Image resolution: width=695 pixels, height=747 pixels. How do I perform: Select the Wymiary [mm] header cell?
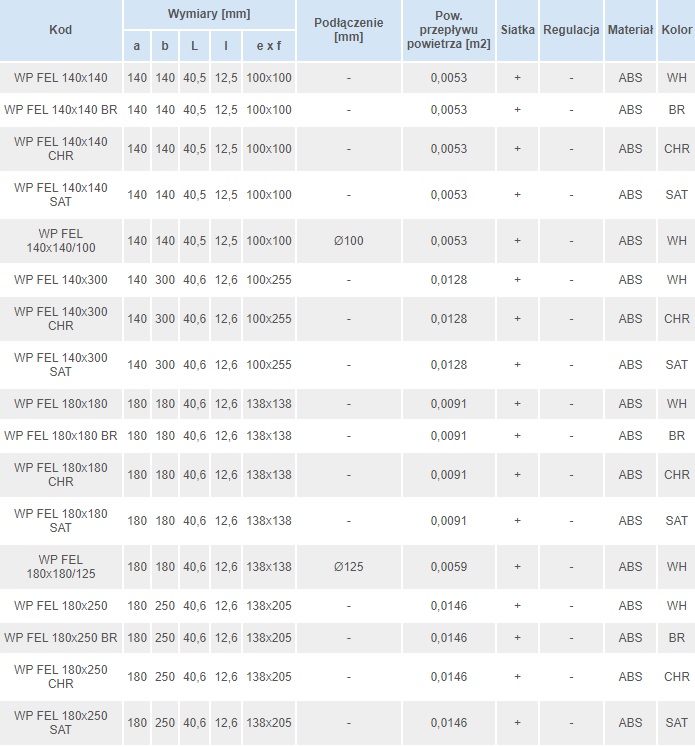click(209, 14)
